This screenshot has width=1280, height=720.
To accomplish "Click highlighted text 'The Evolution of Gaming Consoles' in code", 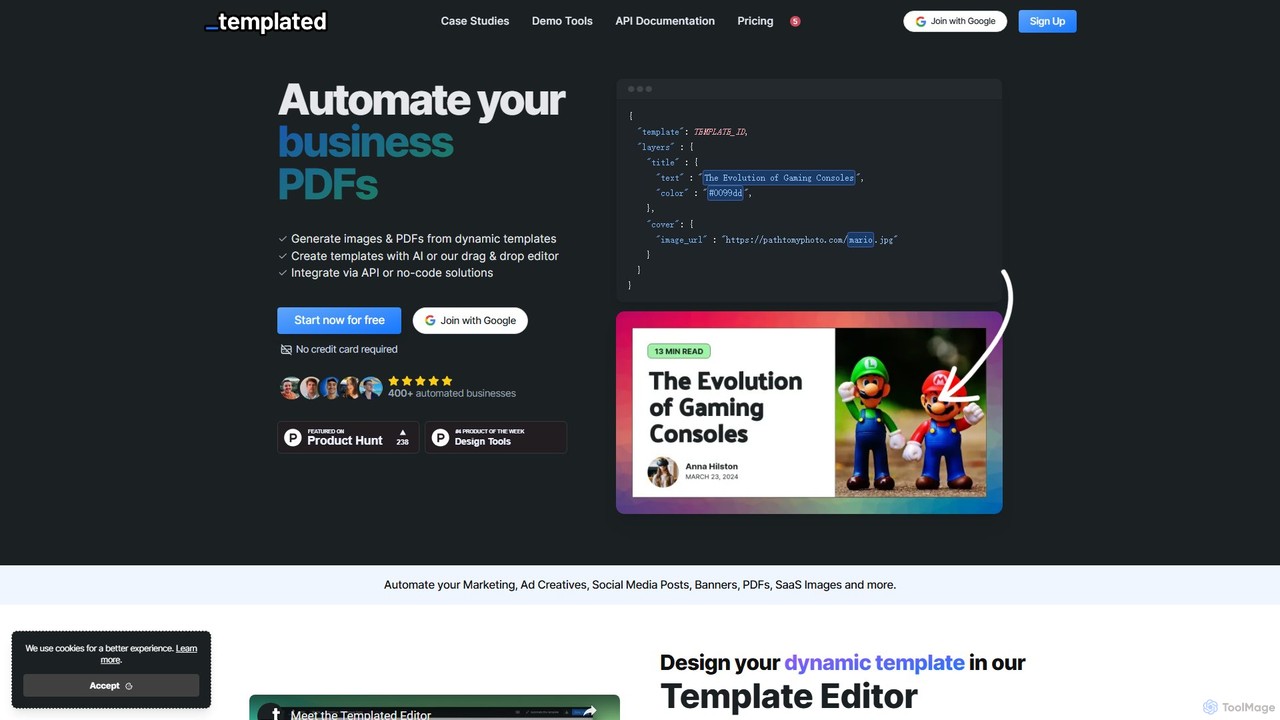I will 779,178.
